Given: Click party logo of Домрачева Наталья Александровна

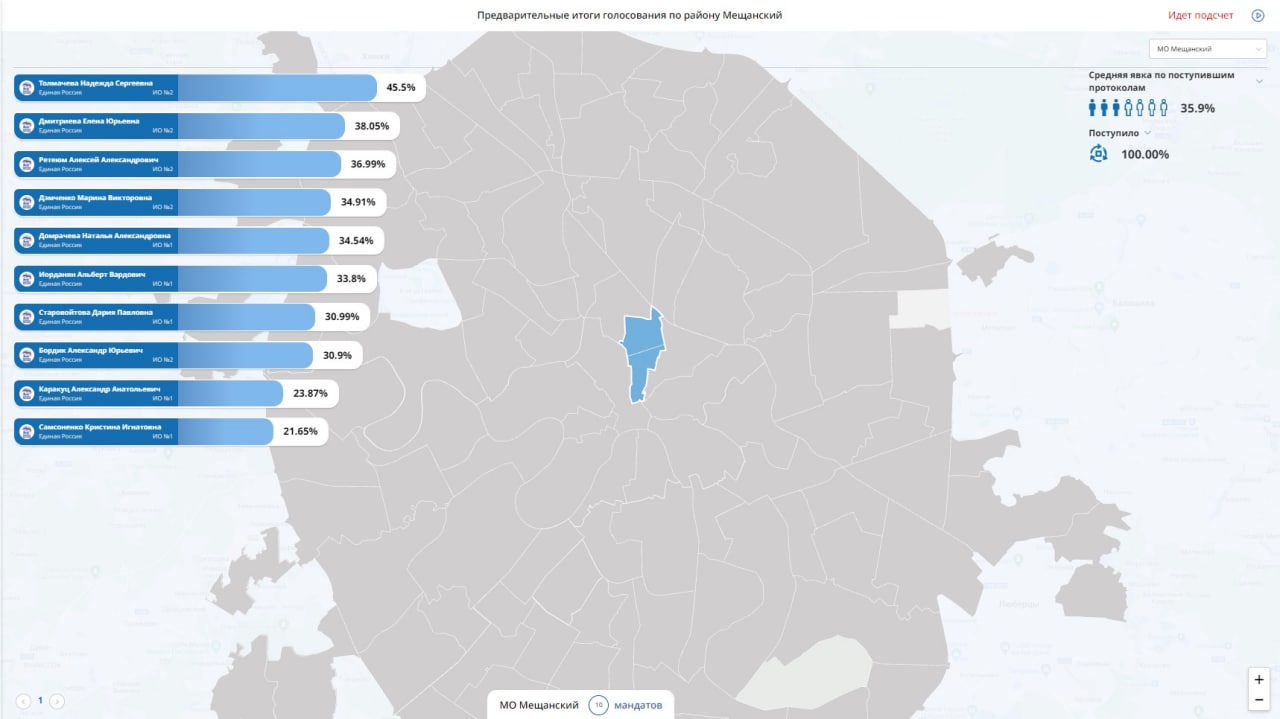Looking at the screenshot, I should [x=27, y=240].
